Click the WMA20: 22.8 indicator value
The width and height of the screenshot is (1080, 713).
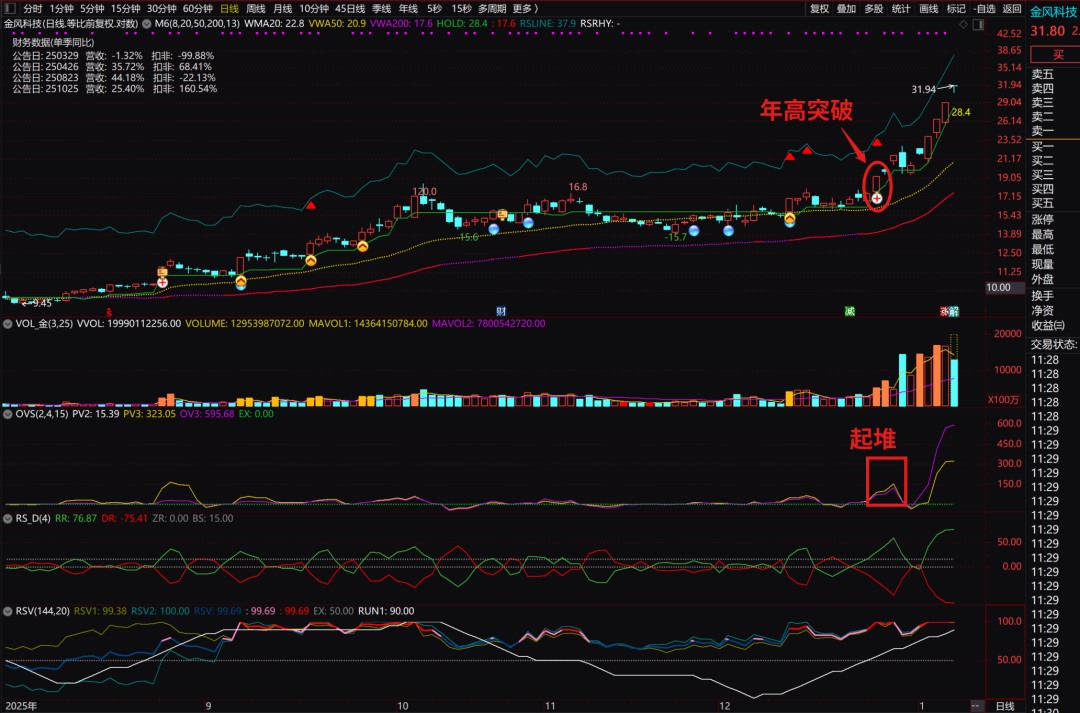(x=274, y=23)
